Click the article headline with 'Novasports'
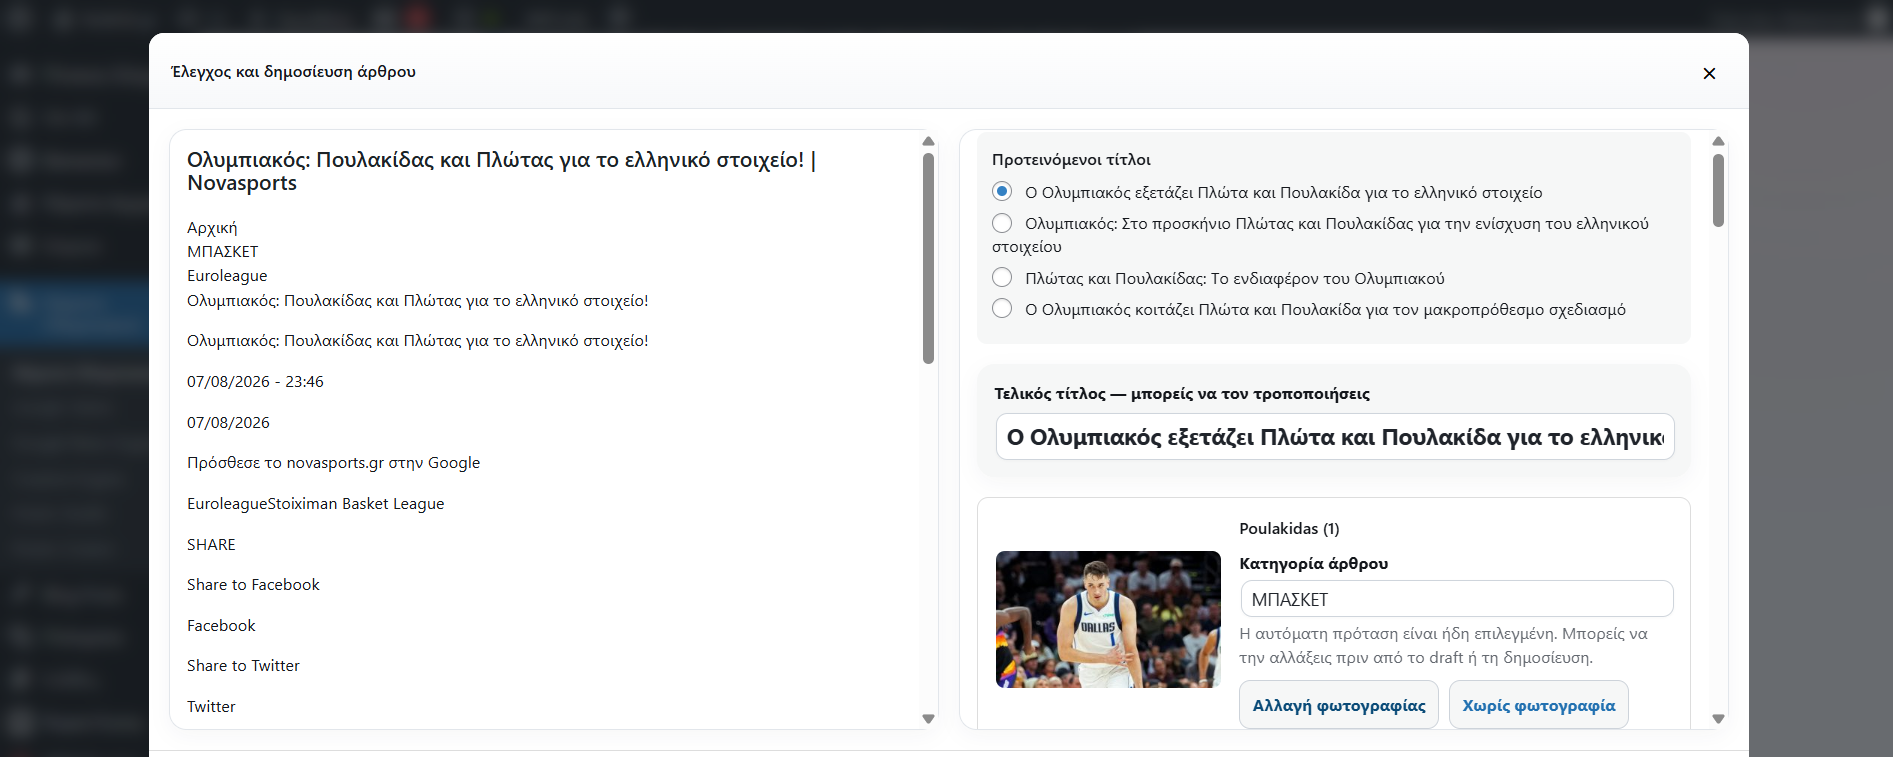Screen dimensions: 1893x757 (x=501, y=171)
